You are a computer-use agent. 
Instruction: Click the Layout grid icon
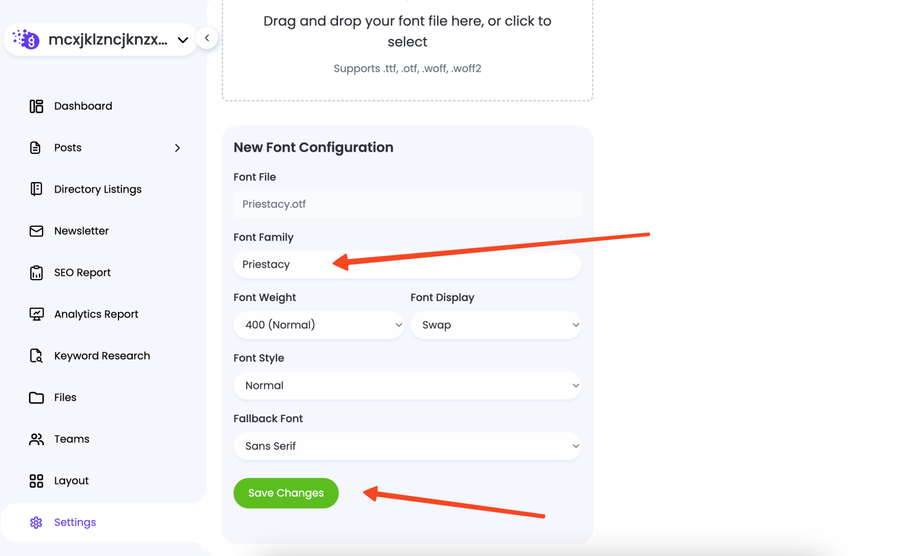pyautogui.click(x=36, y=481)
